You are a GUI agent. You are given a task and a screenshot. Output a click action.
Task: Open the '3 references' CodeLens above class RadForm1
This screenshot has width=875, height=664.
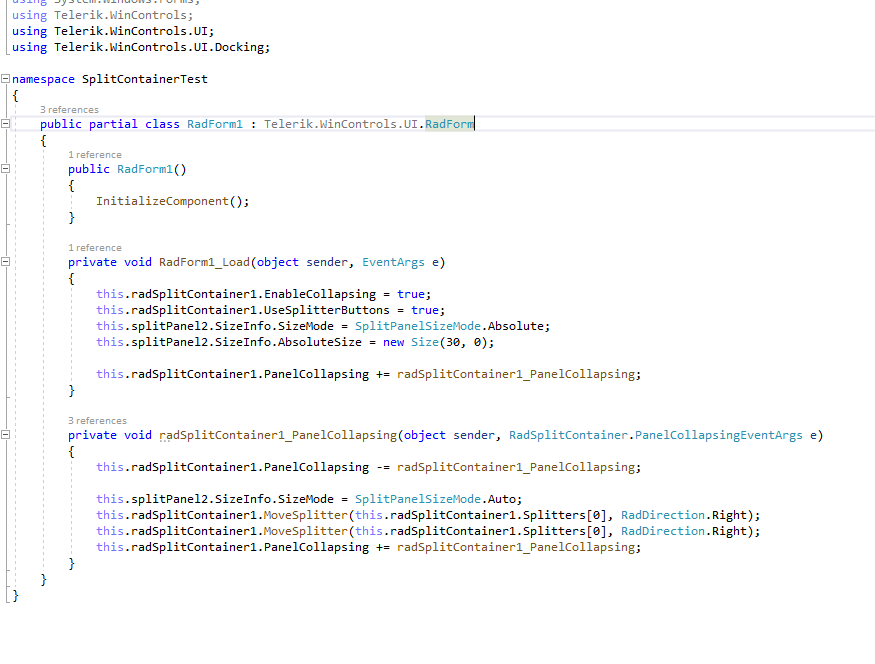(x=69, y=109)
